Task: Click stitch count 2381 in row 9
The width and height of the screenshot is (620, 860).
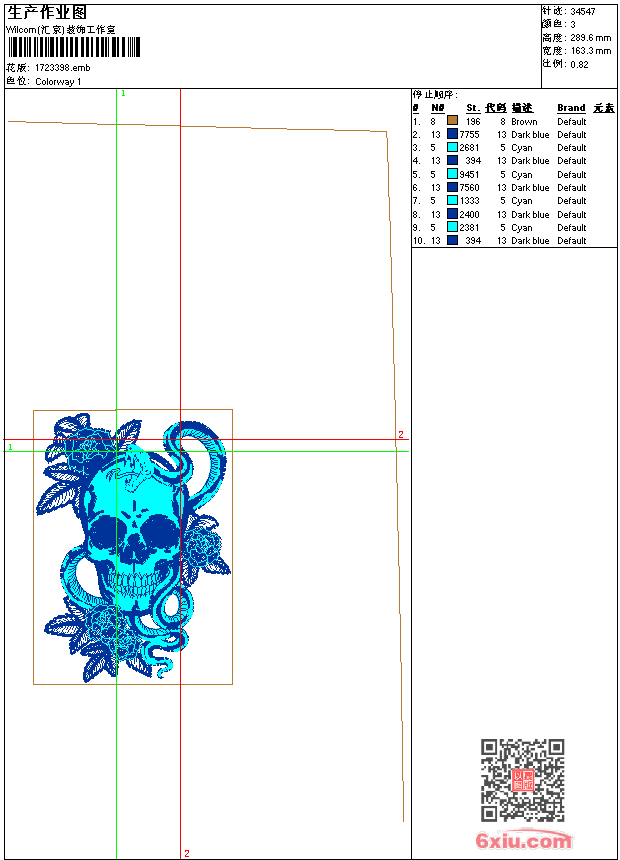Action: [x=470, y=228]
